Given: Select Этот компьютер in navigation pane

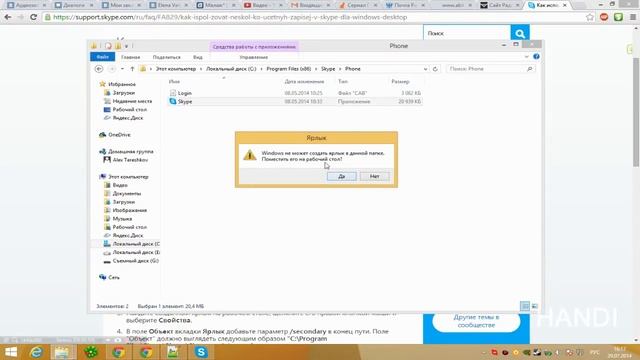Looking at the screenshot, I should click(128, 177).
